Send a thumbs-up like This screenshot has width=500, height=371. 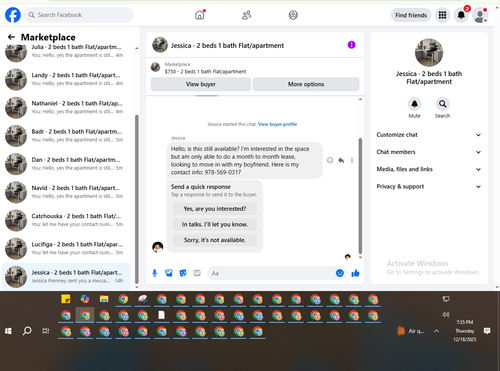coord(355,273)
